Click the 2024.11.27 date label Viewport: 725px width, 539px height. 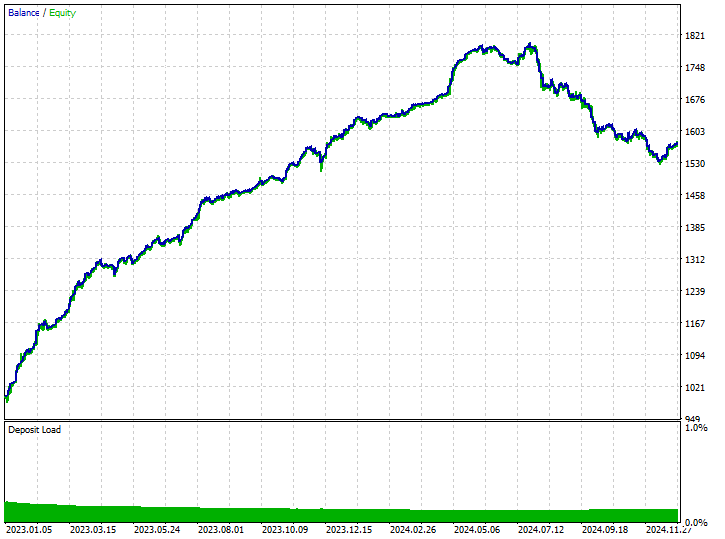[x=669, y=529]
